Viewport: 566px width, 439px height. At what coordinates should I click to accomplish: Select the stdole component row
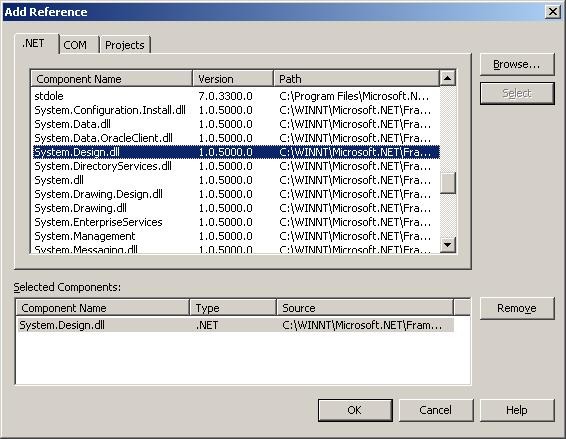(236, 96)
